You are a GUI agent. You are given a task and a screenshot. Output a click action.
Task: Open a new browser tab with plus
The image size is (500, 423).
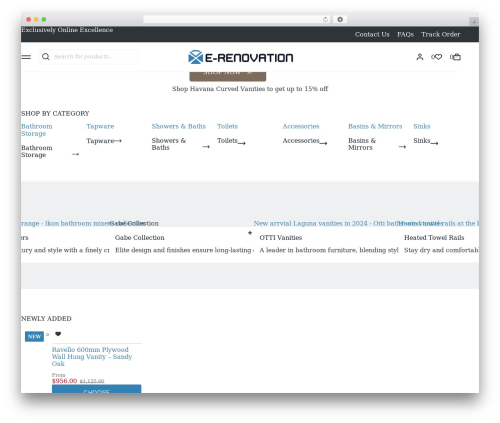[474, 22]
